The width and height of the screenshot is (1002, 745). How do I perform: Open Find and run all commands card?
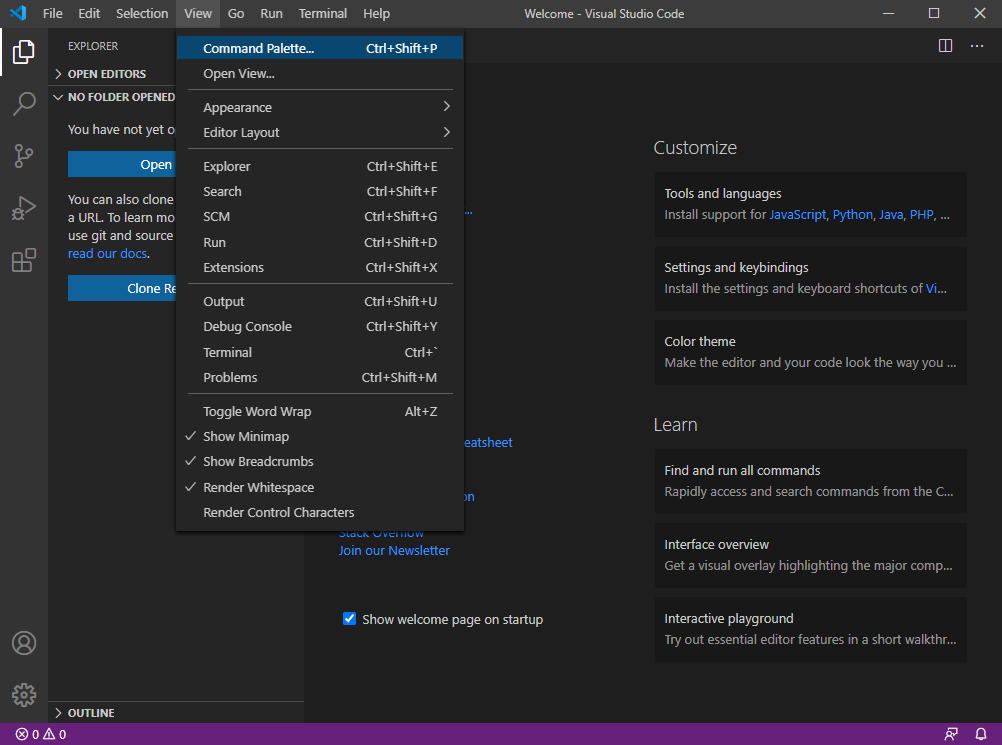point(810,481)
